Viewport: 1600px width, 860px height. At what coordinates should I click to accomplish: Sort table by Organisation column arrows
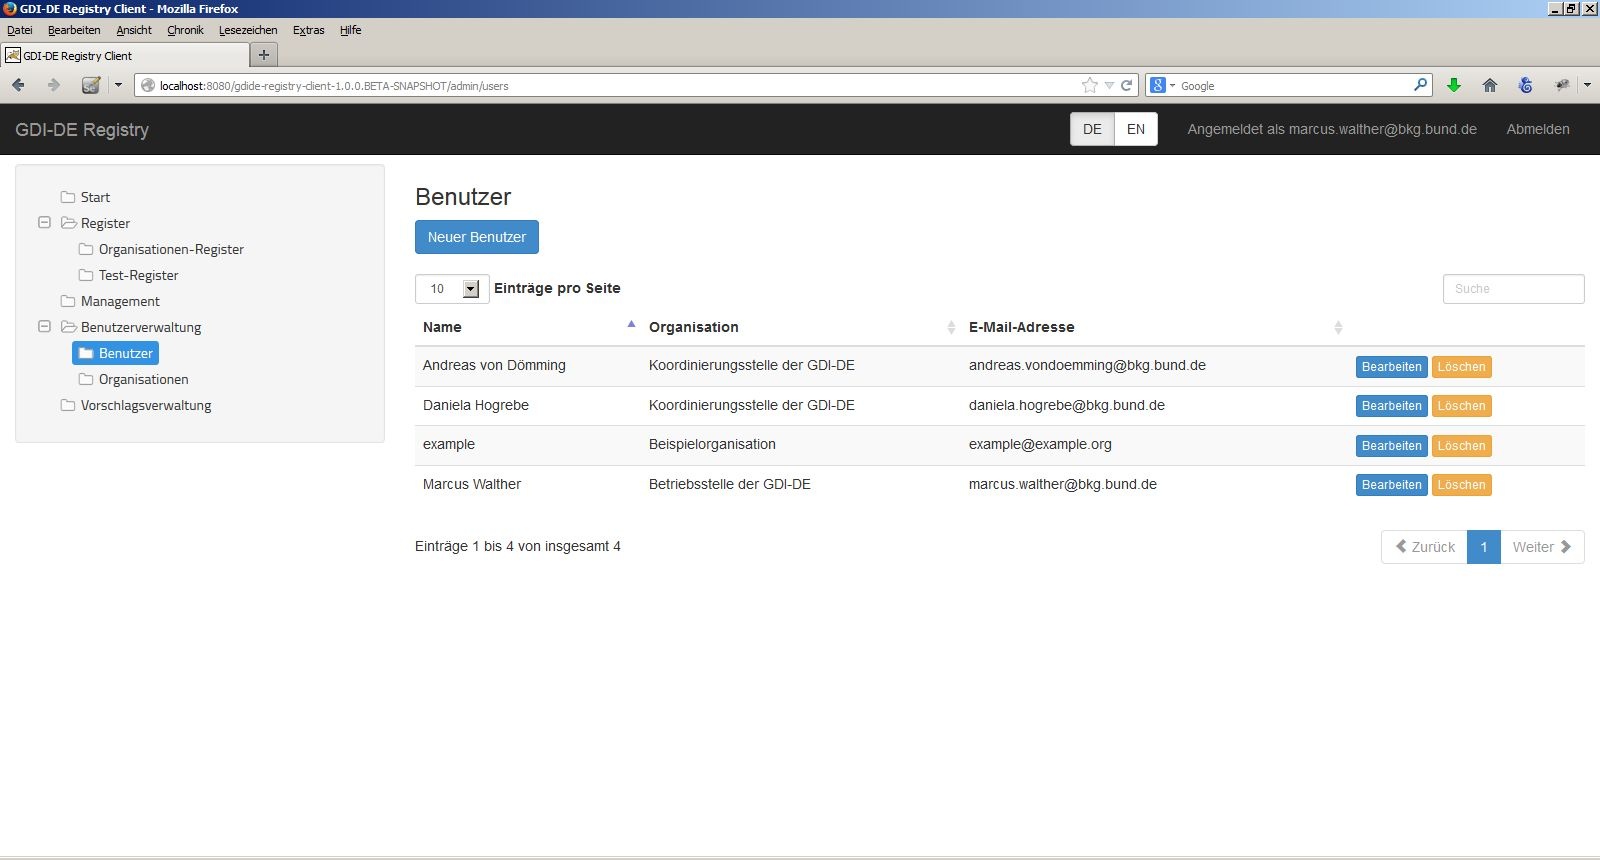(x=951, y=327)
